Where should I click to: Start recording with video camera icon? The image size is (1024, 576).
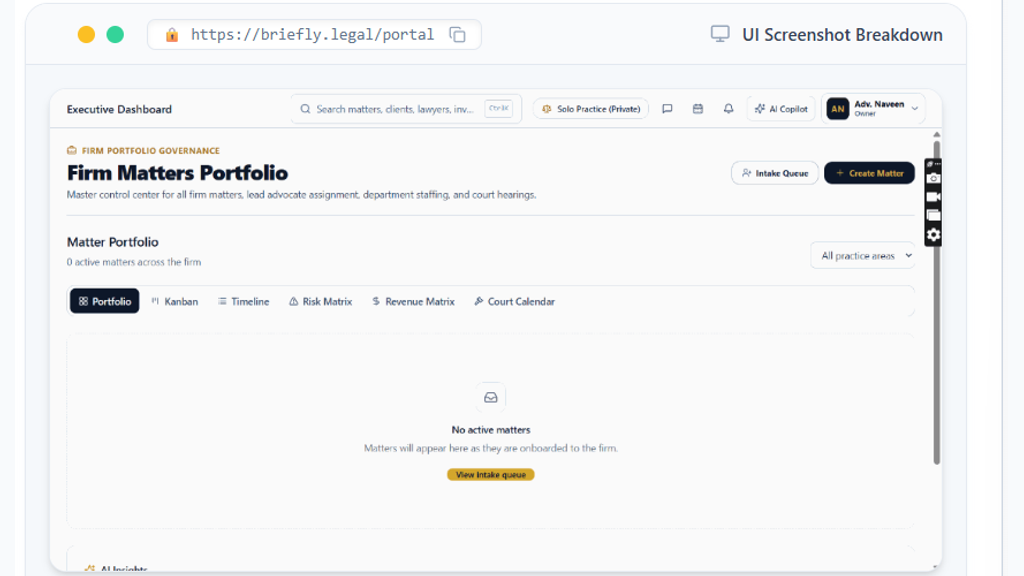pos(933,197)
